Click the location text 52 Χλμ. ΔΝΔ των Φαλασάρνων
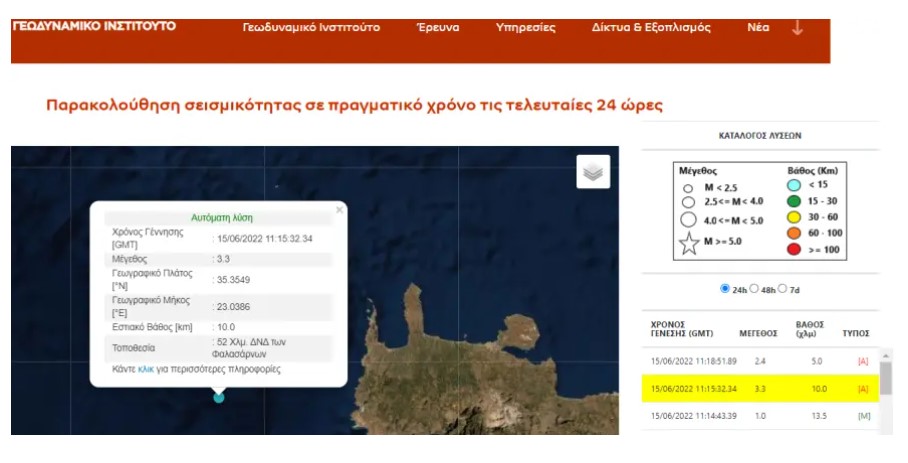 (x=249, y=348)
